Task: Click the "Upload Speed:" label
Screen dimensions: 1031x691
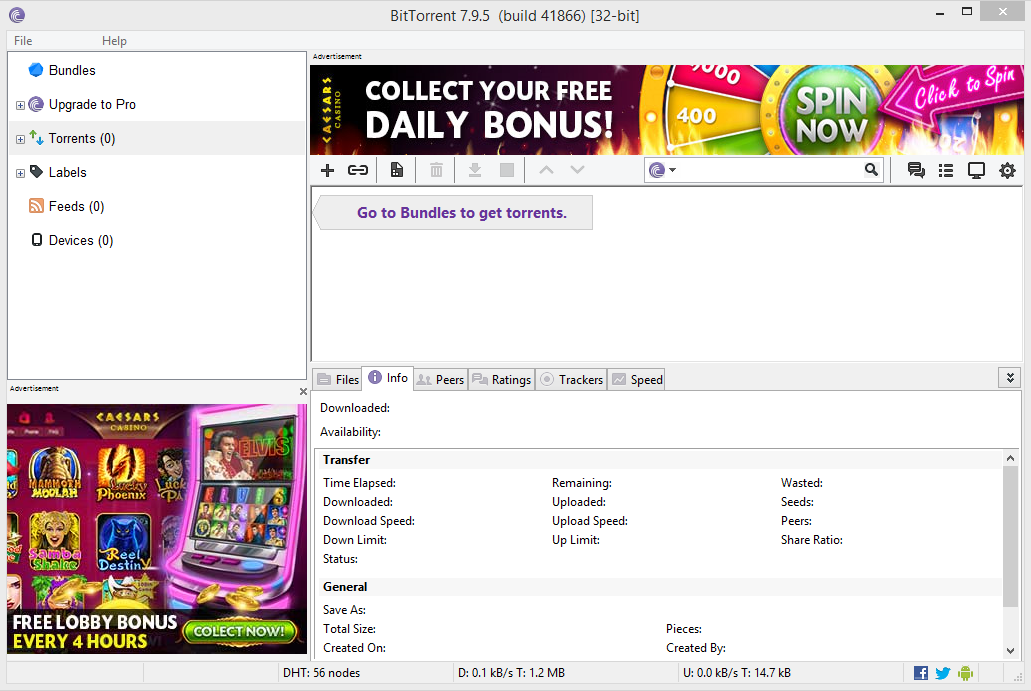Action: pyautogui.click(x=590, y=521)
